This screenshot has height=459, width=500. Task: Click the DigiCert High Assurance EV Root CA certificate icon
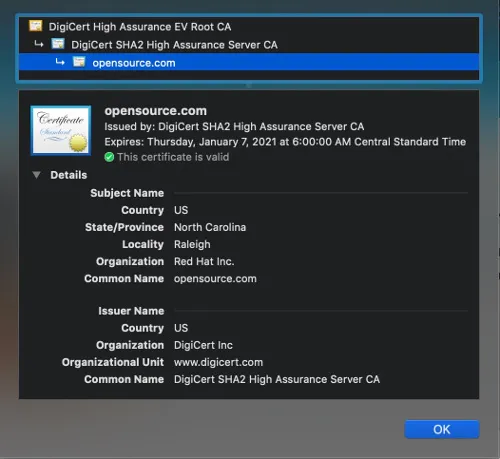click(36, 26)
